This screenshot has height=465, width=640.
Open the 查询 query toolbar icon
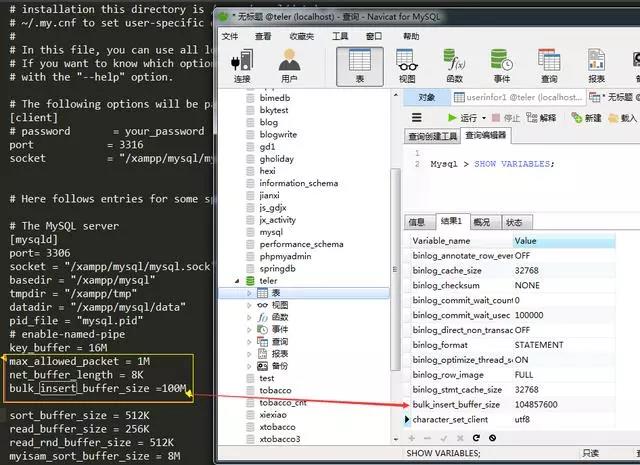pos(549,66)
